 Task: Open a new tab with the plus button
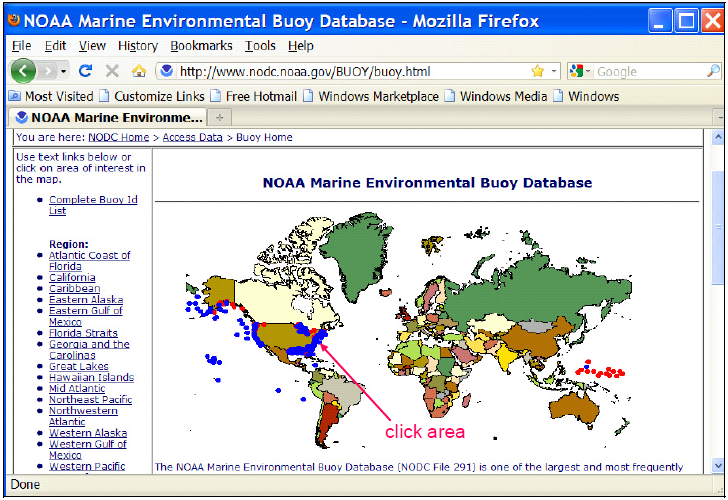(220, 118)
